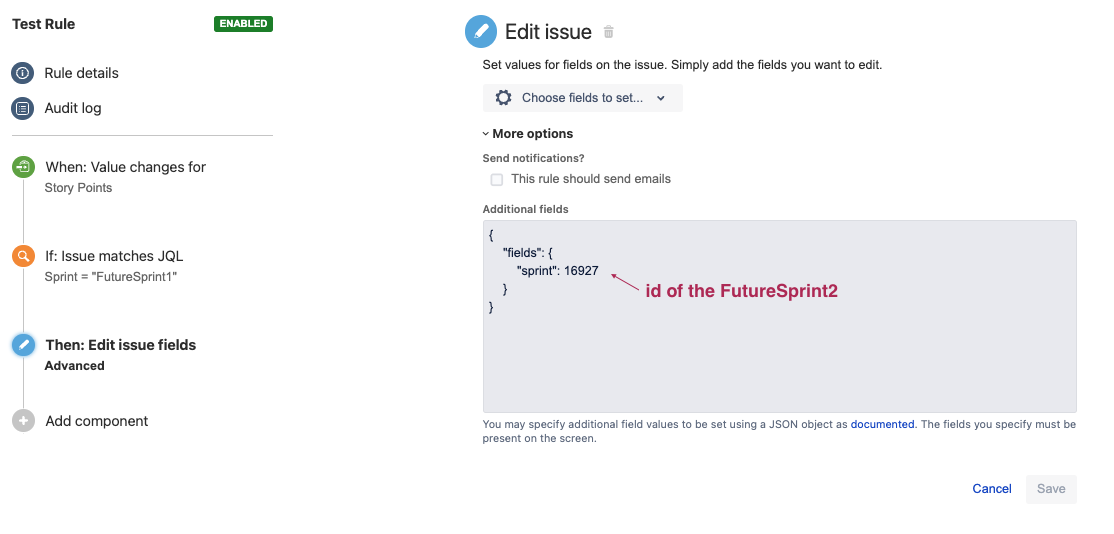Enable 'This rule should send emails' checkbox
This screenshot has width=1114, height=534.
click(x=497, y=180)
